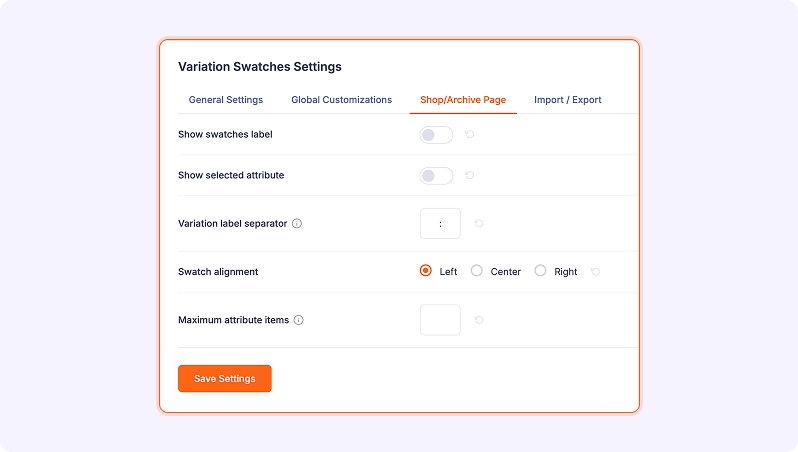Viewport: 798px width, 452px height.
Task: Open the Shop/Archive Page tab
Action: (x=463, y=100)
